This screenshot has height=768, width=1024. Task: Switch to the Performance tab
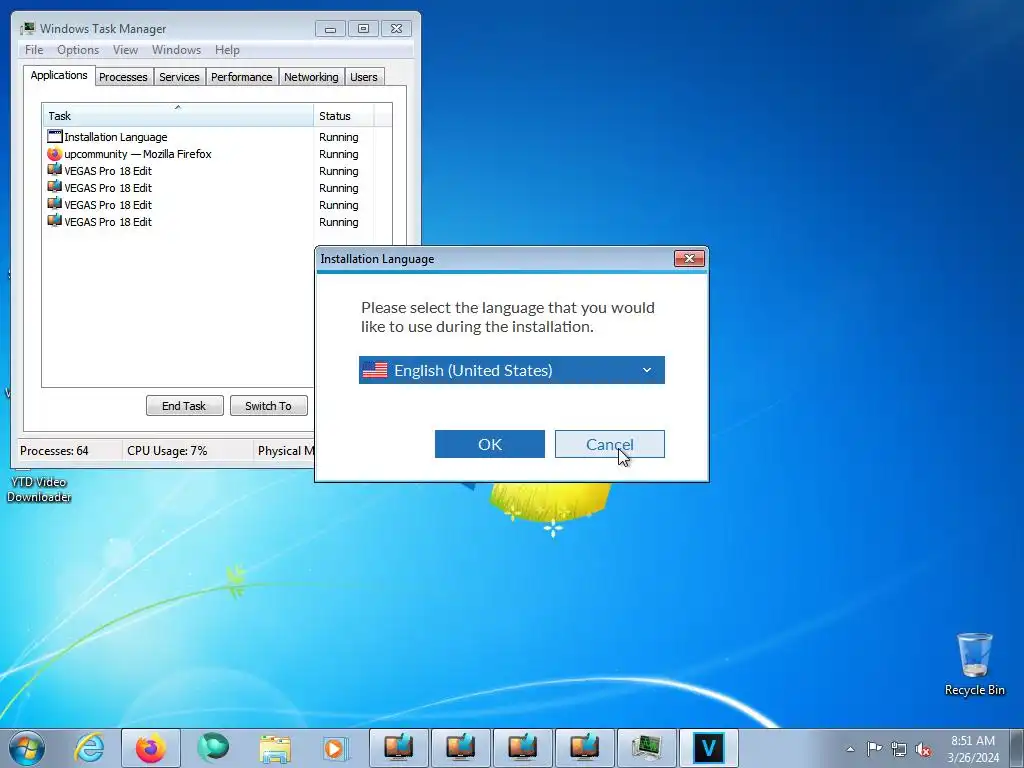(x=242, y=77)
